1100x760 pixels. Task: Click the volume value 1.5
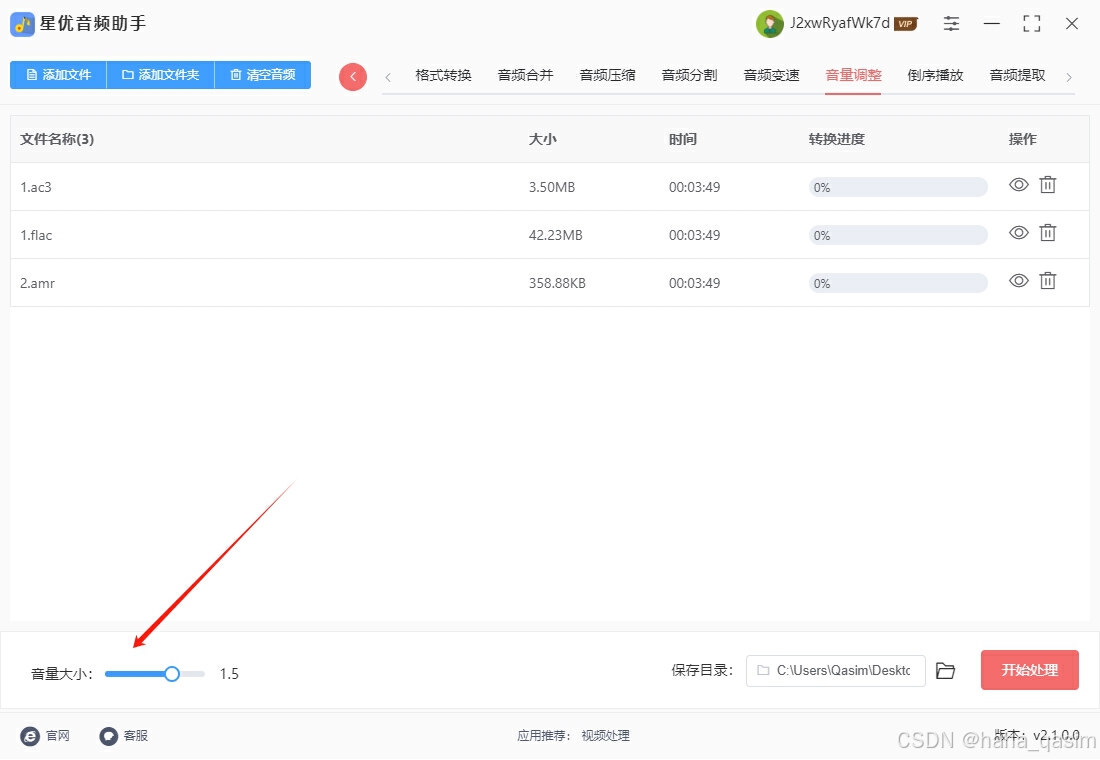(229, 674)
